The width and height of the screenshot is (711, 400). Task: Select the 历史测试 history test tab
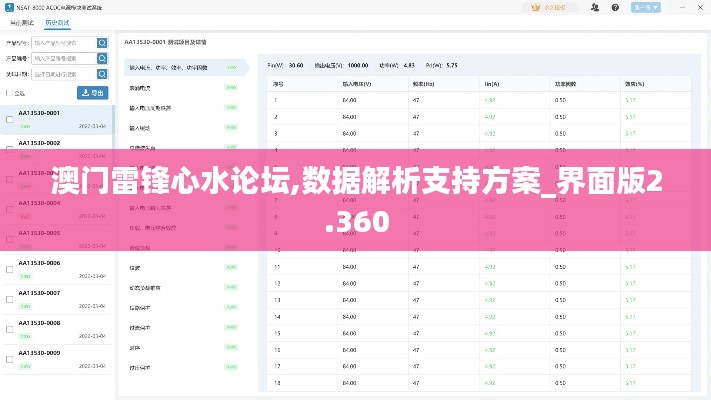(57, 23)
